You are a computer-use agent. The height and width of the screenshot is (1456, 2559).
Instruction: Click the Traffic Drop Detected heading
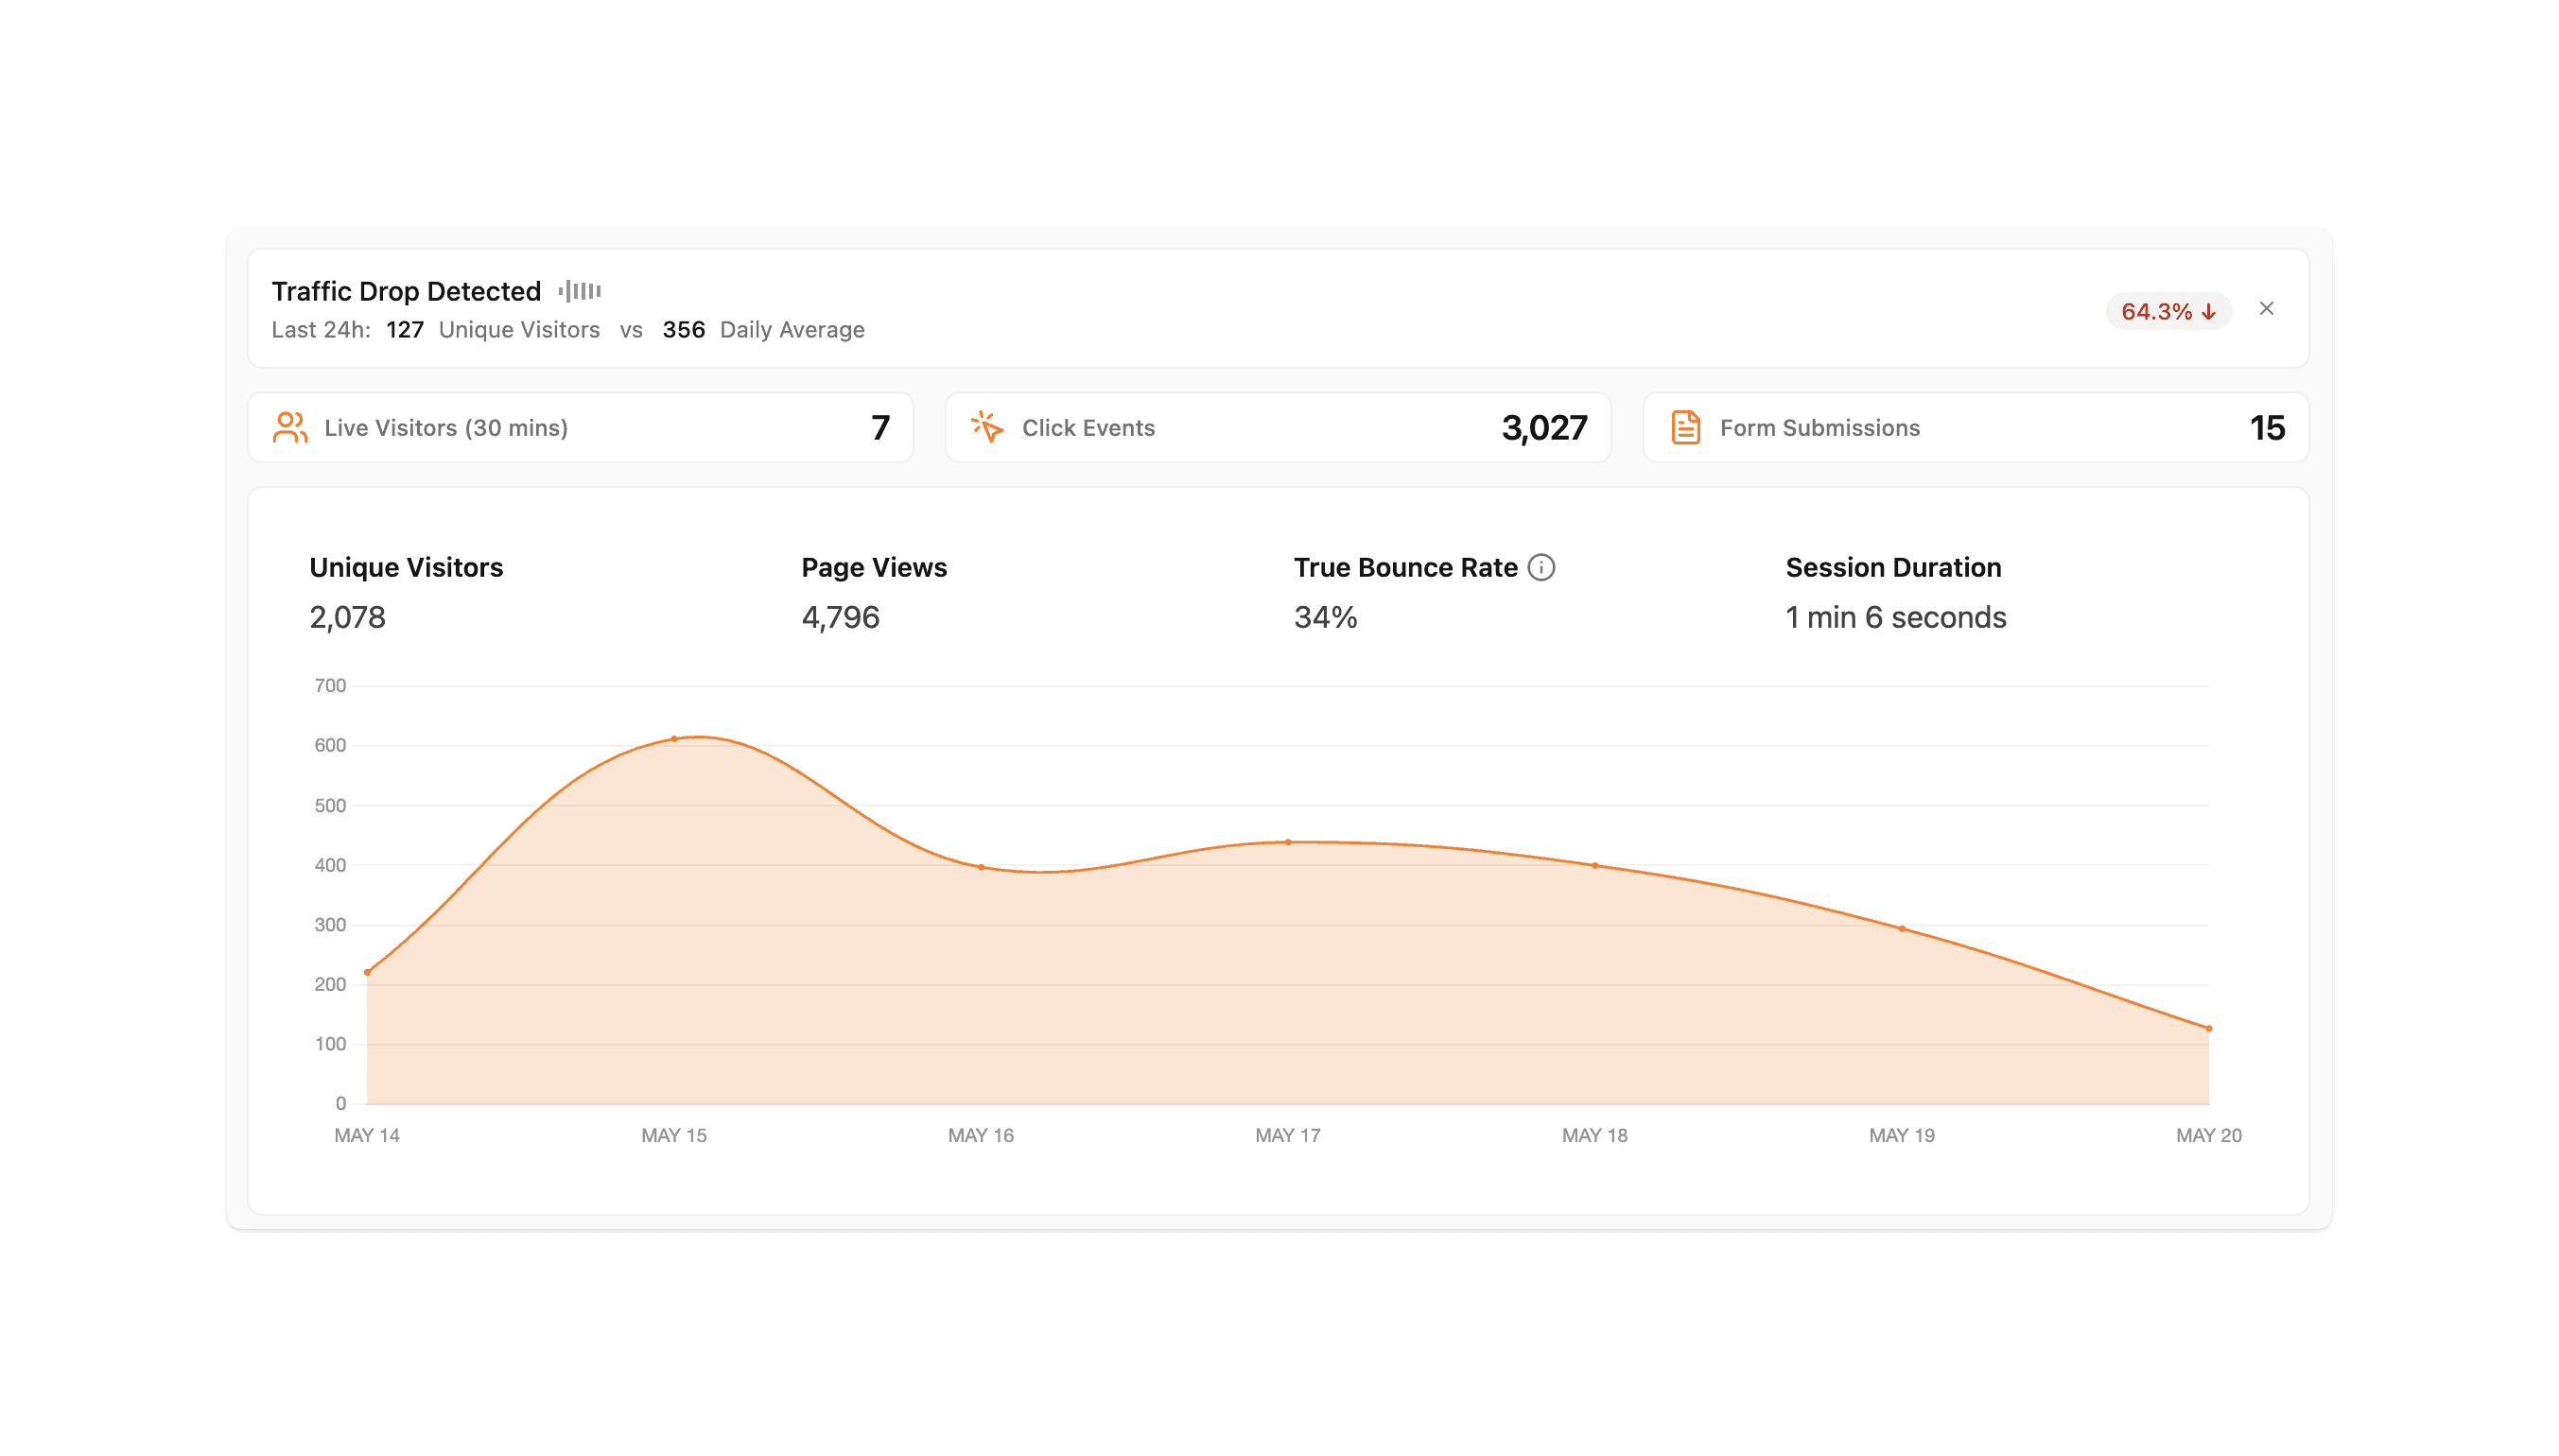point(406,291)
